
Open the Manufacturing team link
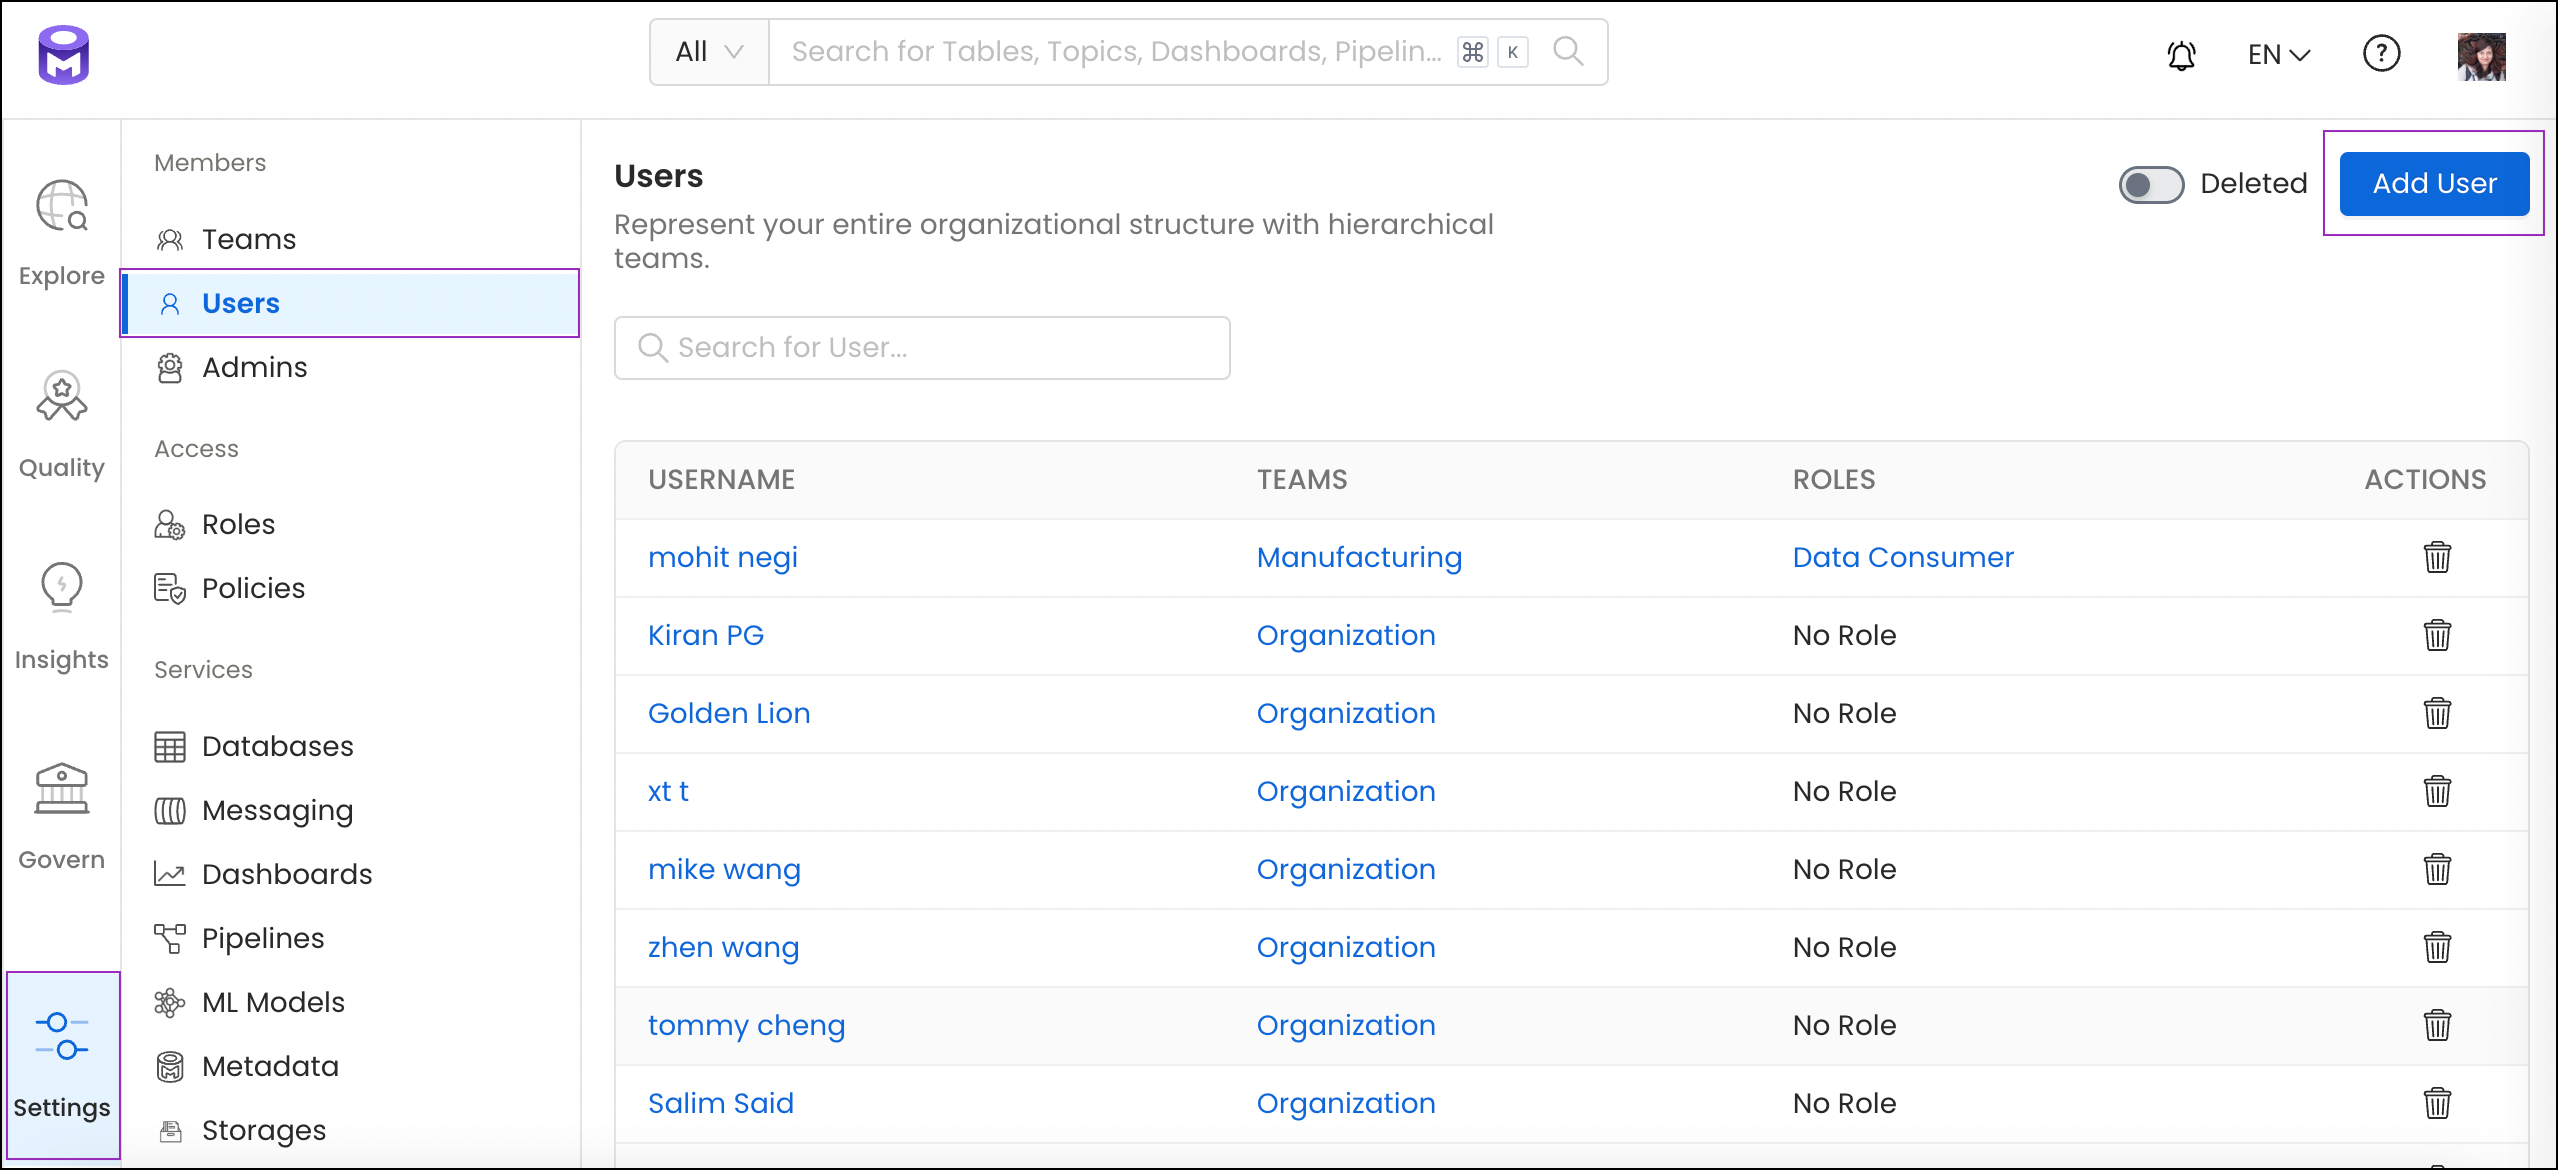pyautogui.click(x=1359, y=557)
